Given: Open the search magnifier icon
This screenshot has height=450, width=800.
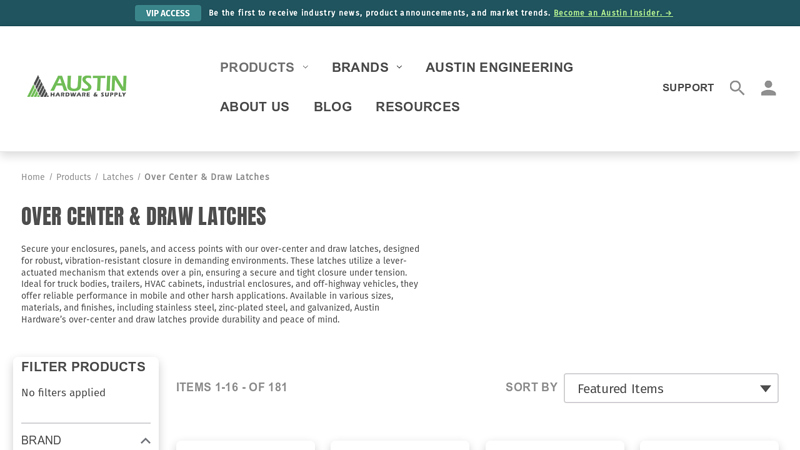Looking at the screenshot, I should [x=737, y=88].
